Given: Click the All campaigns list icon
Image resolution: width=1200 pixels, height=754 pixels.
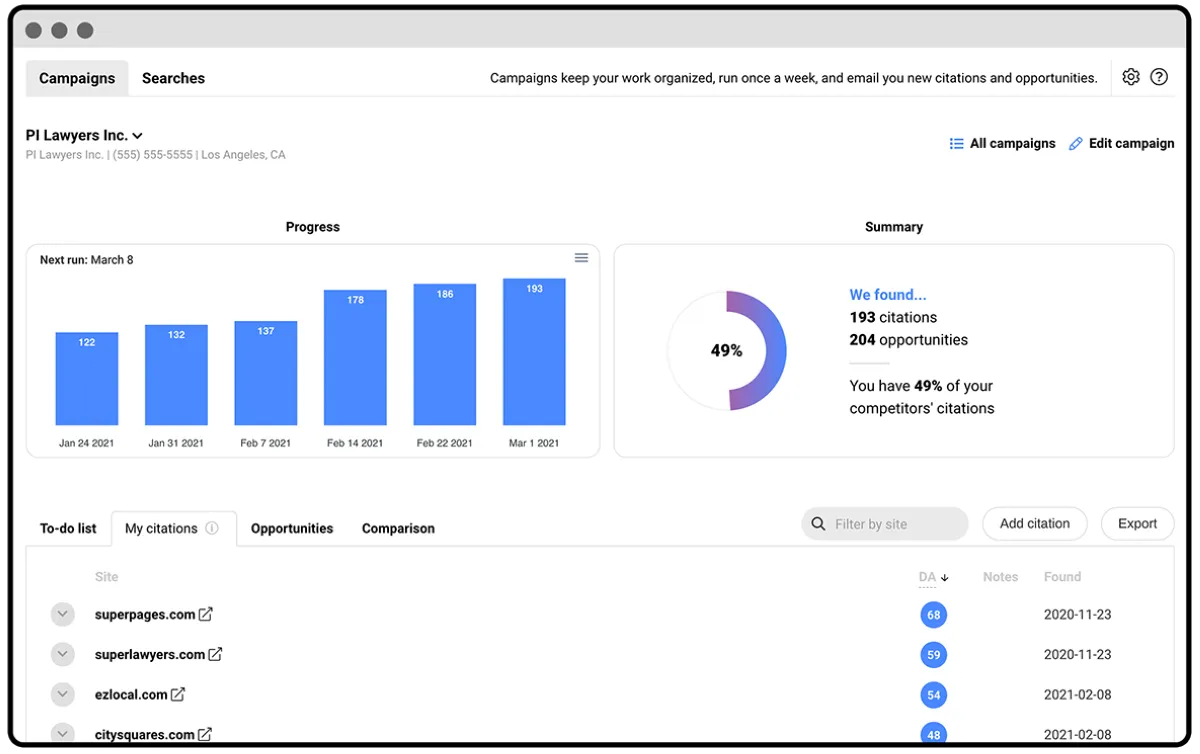Looking at the screenshot, I should pos(956,143).
